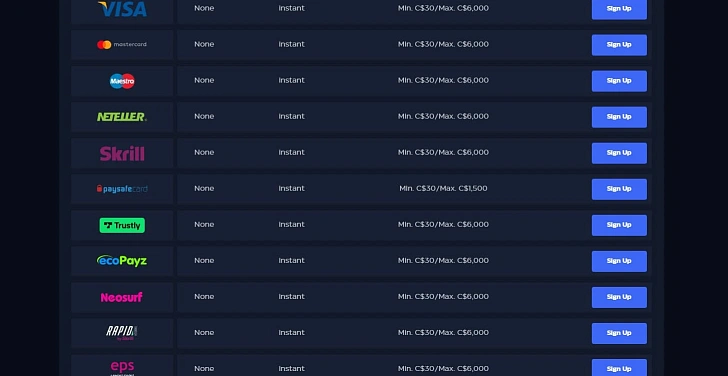The width and height of the screenshot is (728, 376).
Task: Select the Mastercard logo
Action: pyautogui.click(x=122, y=45)
